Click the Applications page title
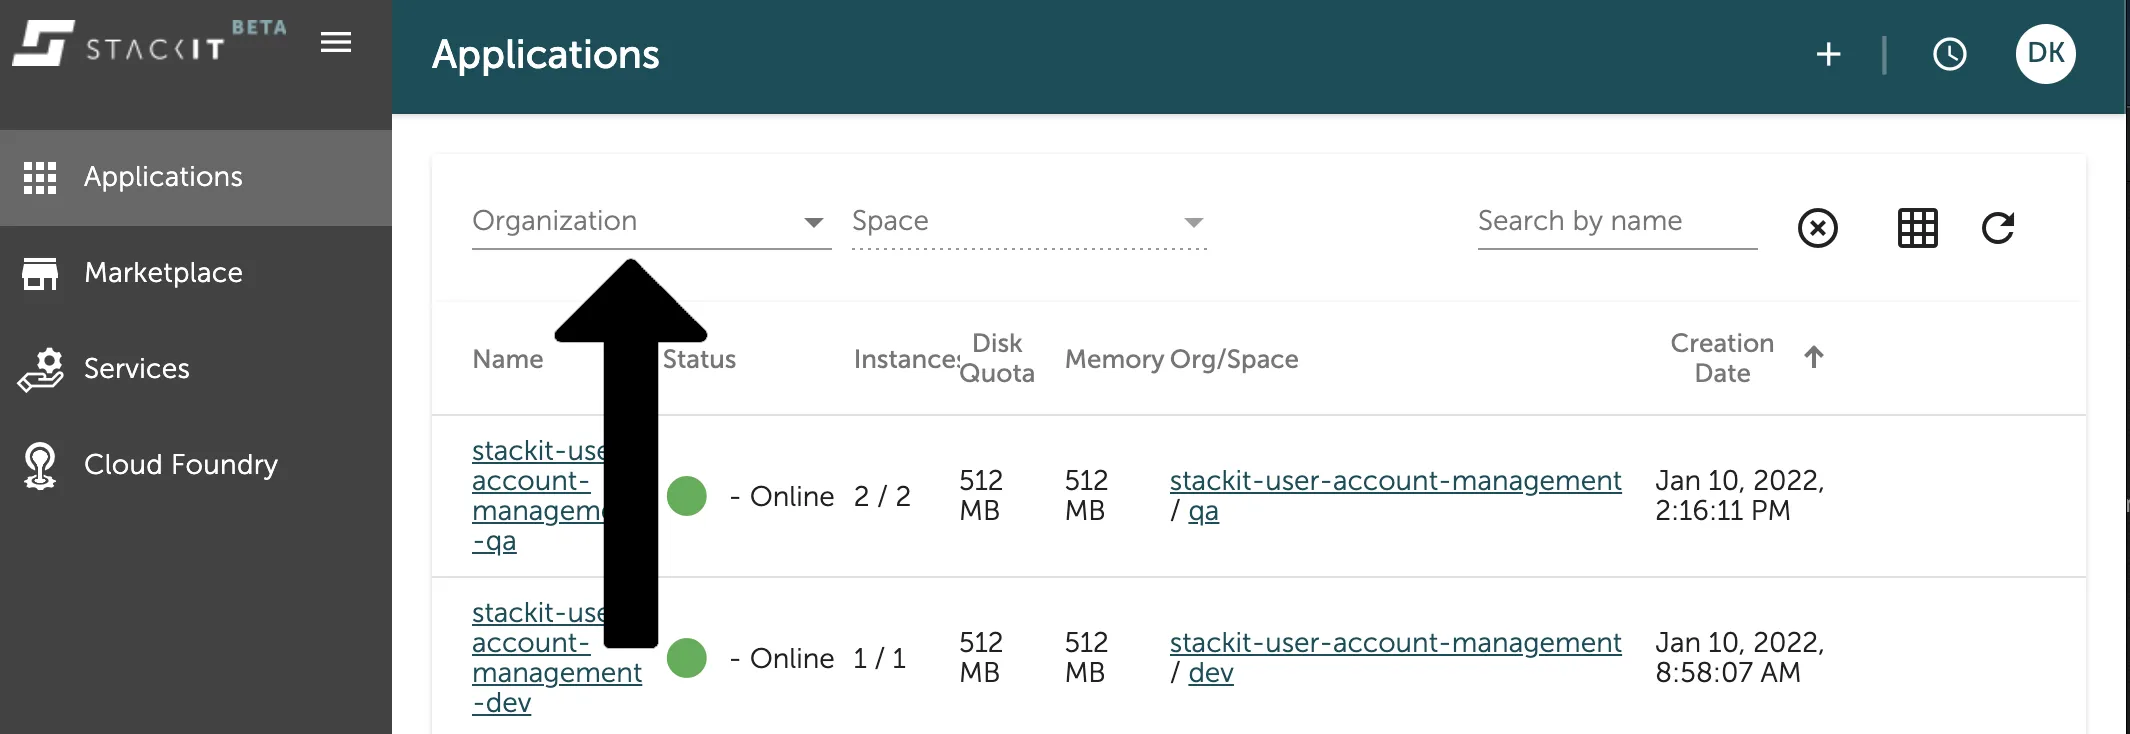2130x734 pixels. pos(545,55)
